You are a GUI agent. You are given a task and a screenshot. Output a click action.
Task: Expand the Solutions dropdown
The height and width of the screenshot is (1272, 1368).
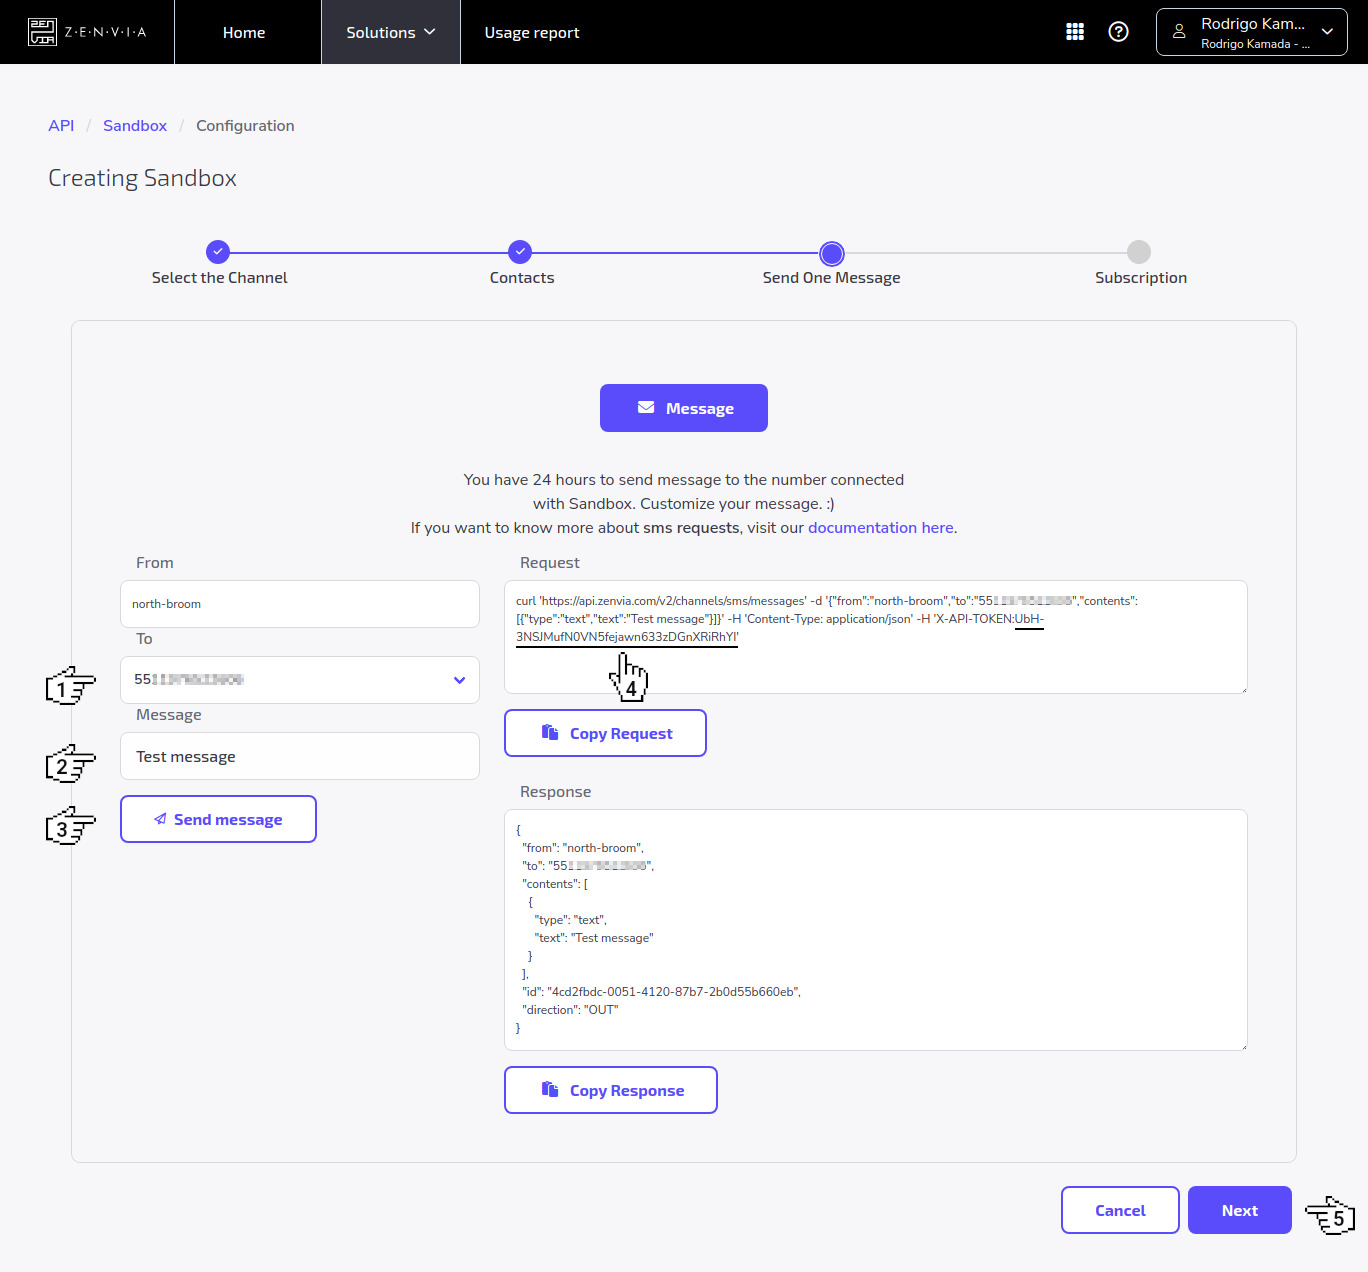[x=390, y=31]
